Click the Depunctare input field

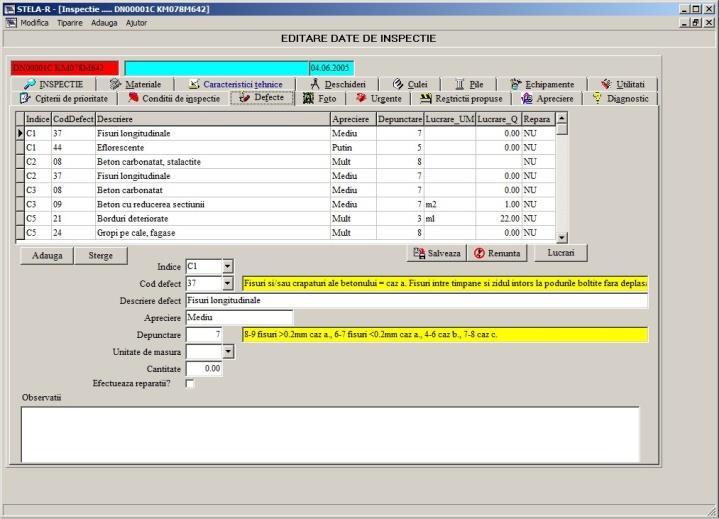204,334
